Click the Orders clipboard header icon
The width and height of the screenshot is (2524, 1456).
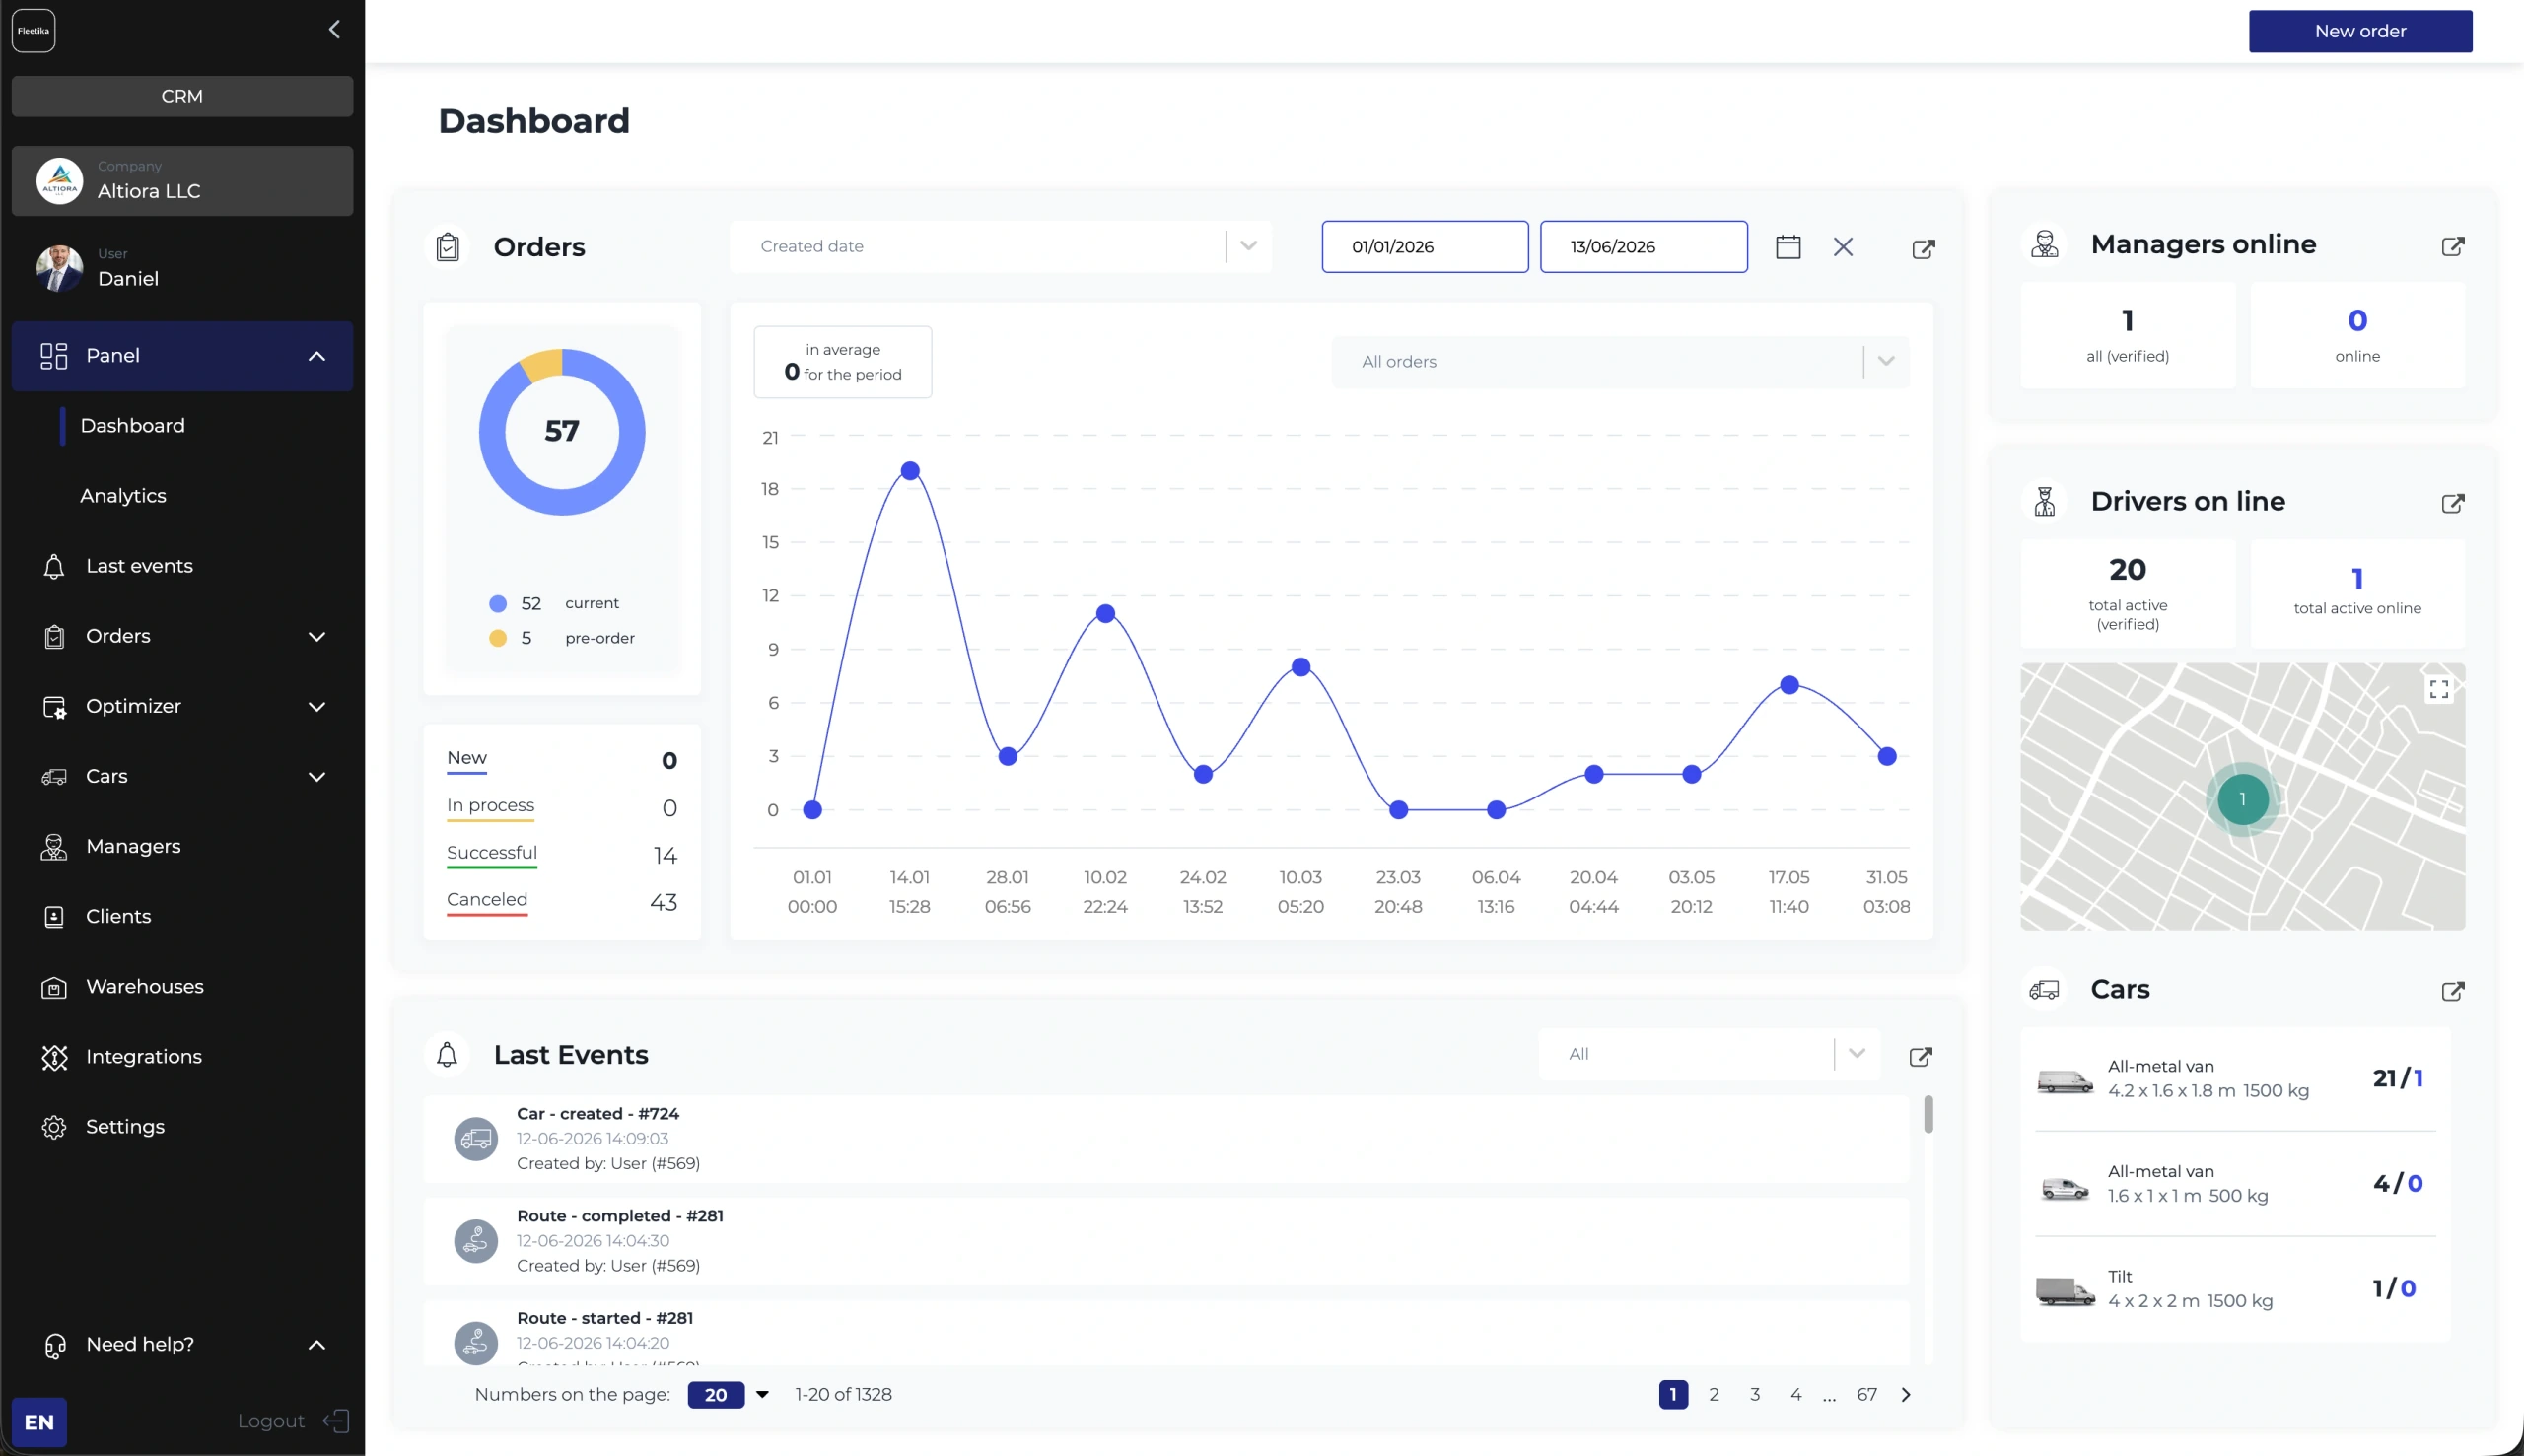pyautogui.click(x=448, y=247)
